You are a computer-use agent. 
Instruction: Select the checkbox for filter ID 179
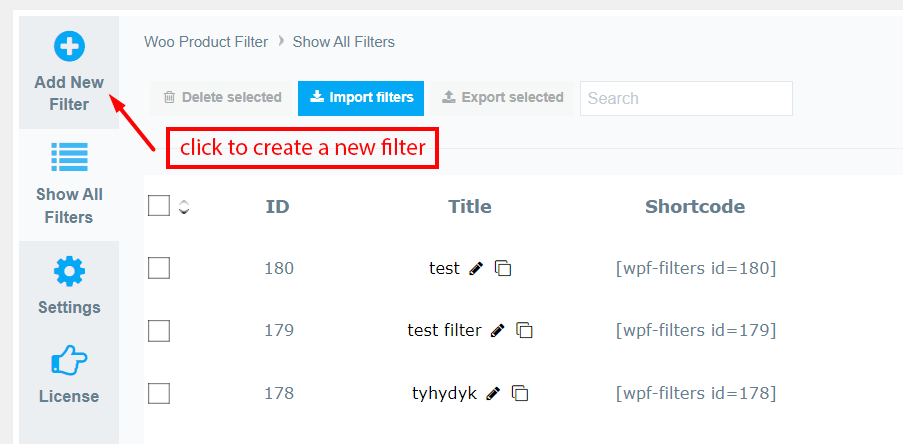(159, 331)
